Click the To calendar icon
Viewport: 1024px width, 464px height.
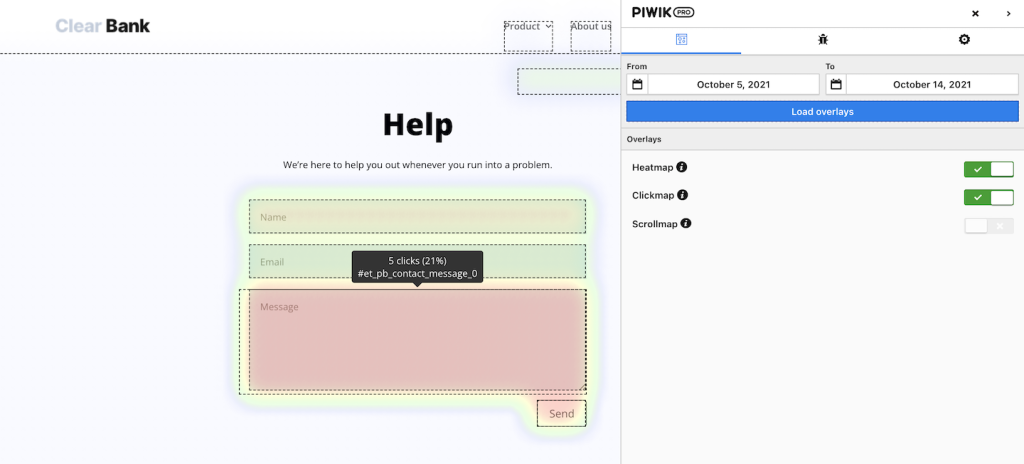pyautogui.click(x=836, y=84)
